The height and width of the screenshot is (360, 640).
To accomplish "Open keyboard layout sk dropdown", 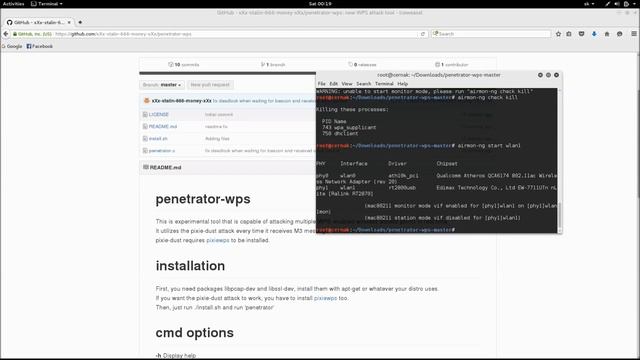I will click(x=589, y=4).
